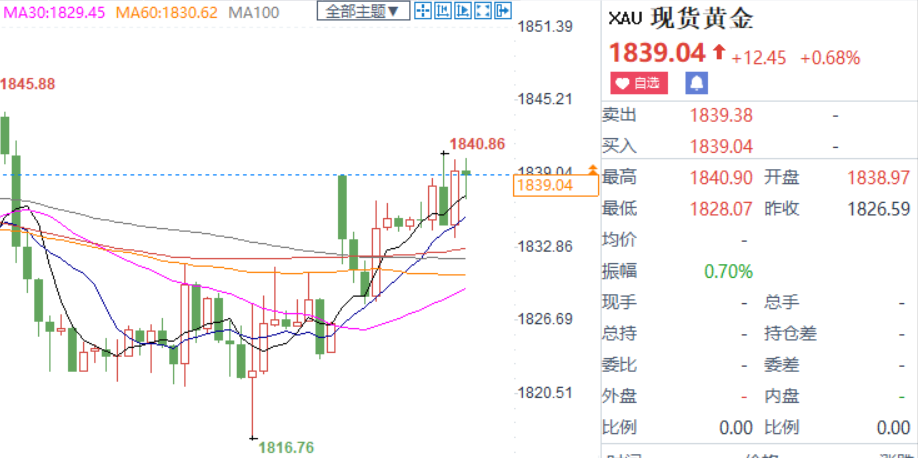The image size is (918, 458).
Task: Click the MA60 indicator label
Action: pyautogui.click(x=166, y=13)
